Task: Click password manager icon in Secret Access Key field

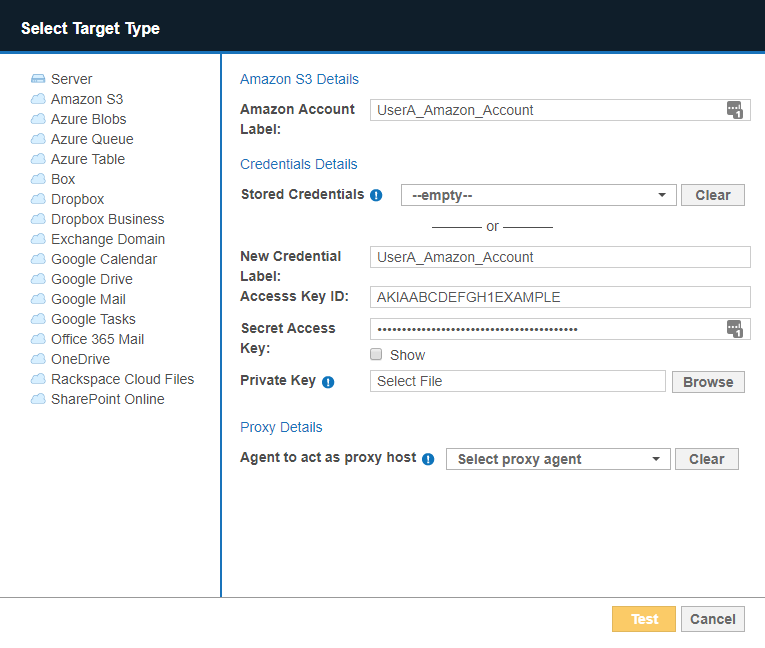Action: [735, 329]
